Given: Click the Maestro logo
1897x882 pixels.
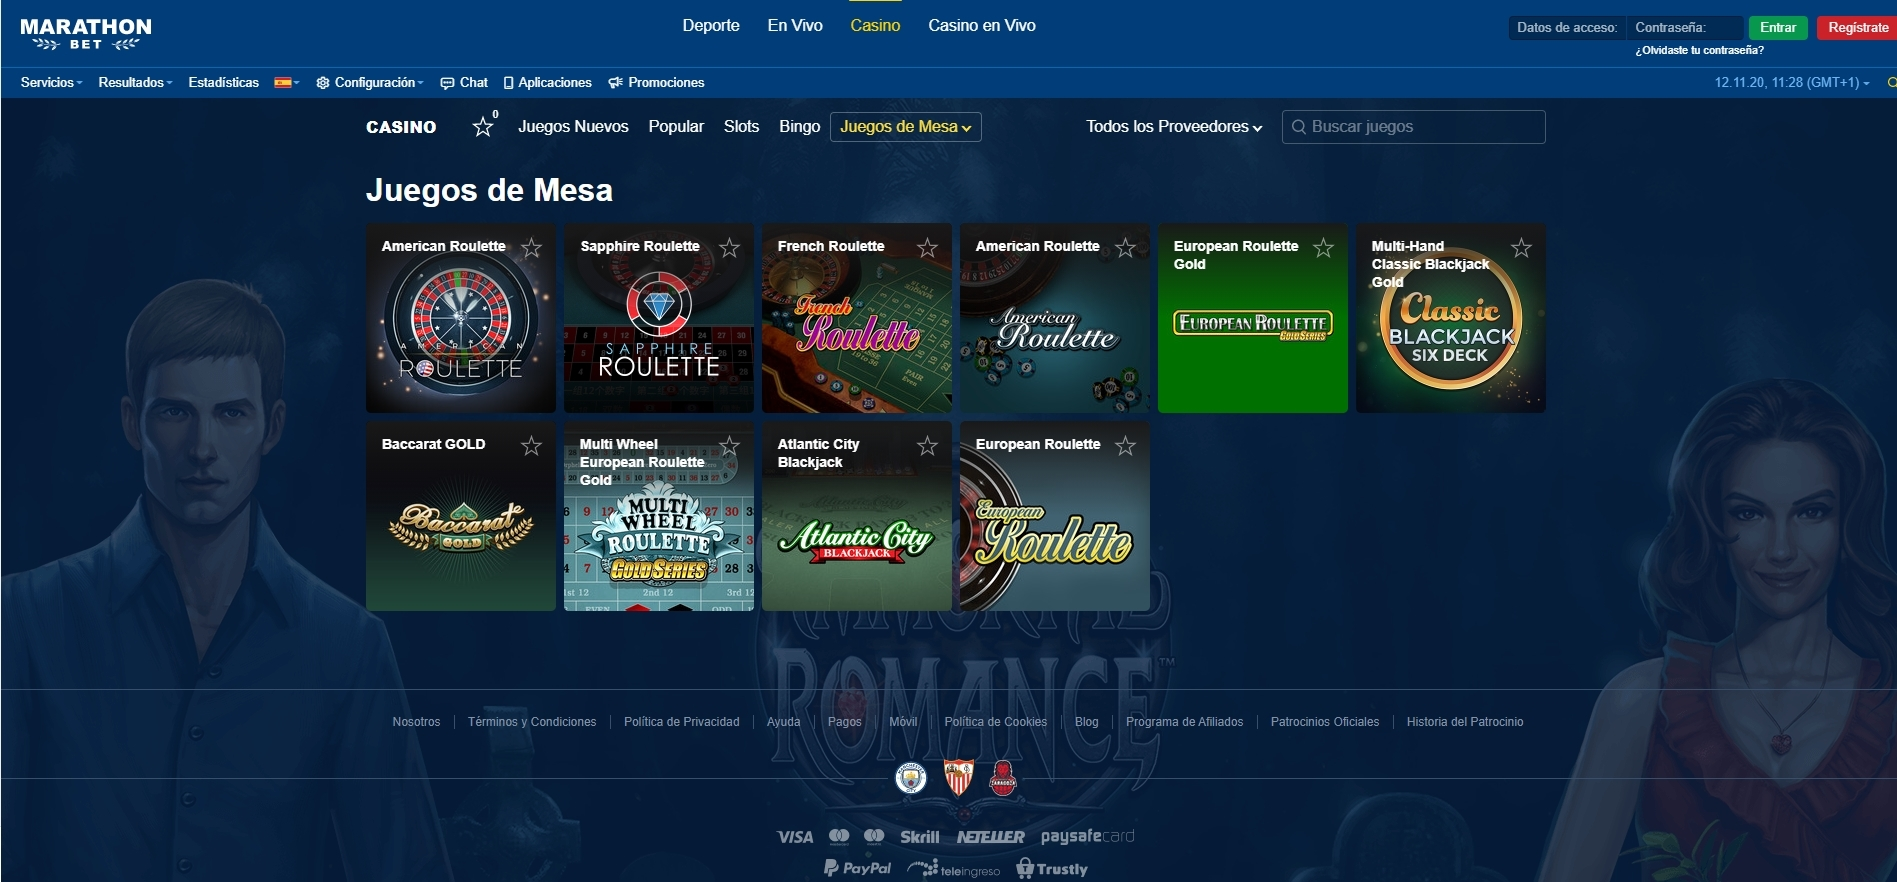Looking at the screenshot, I should tap(874, 836).
